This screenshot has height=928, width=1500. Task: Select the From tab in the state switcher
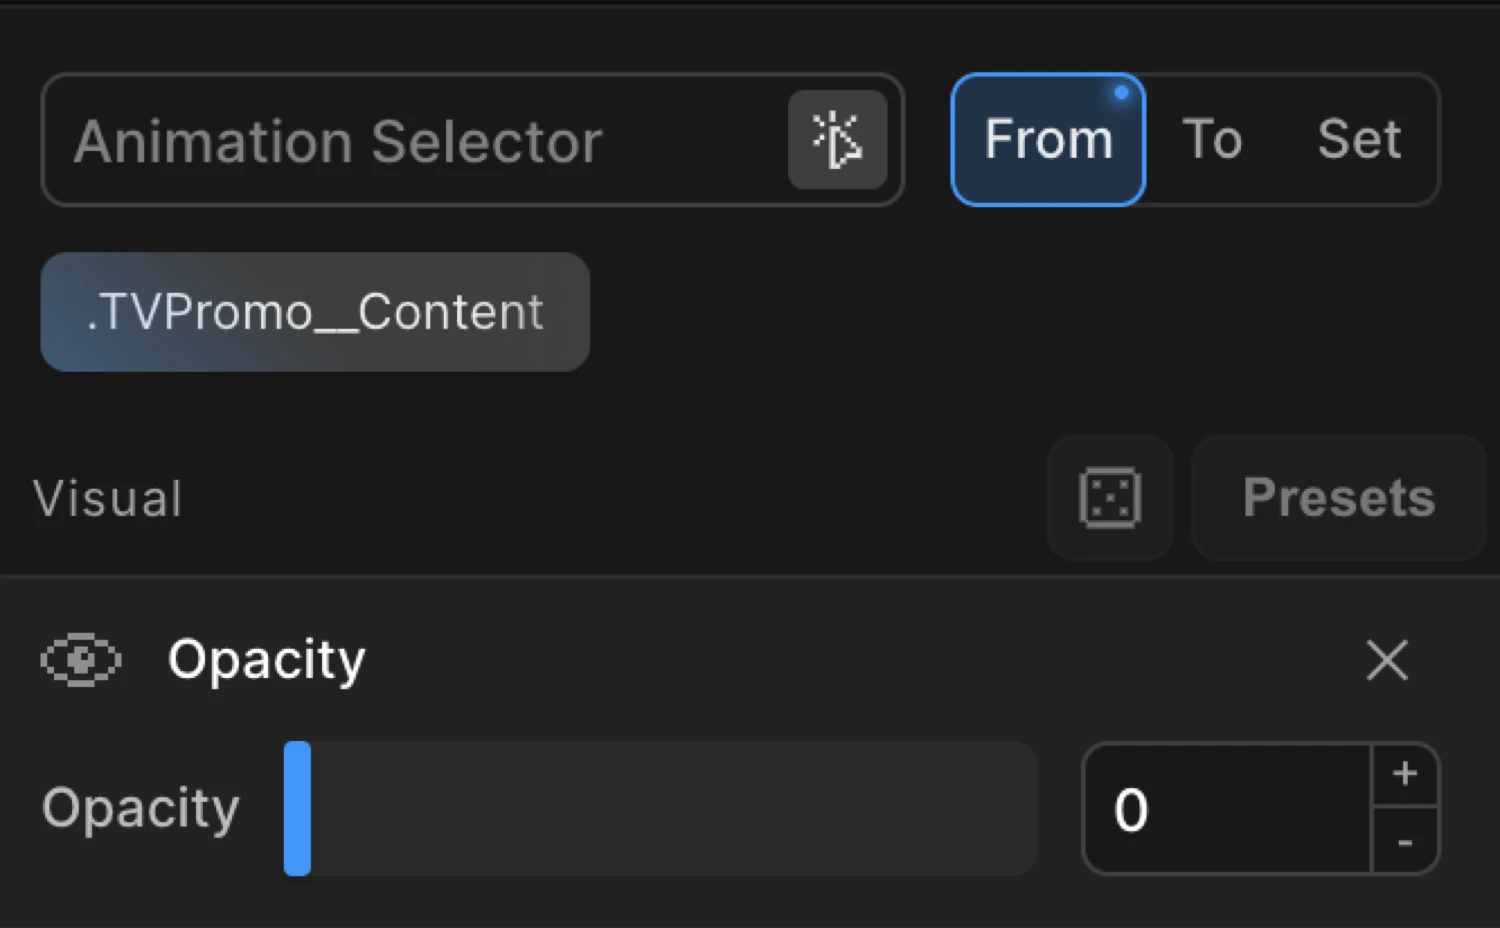[1048, 139]
